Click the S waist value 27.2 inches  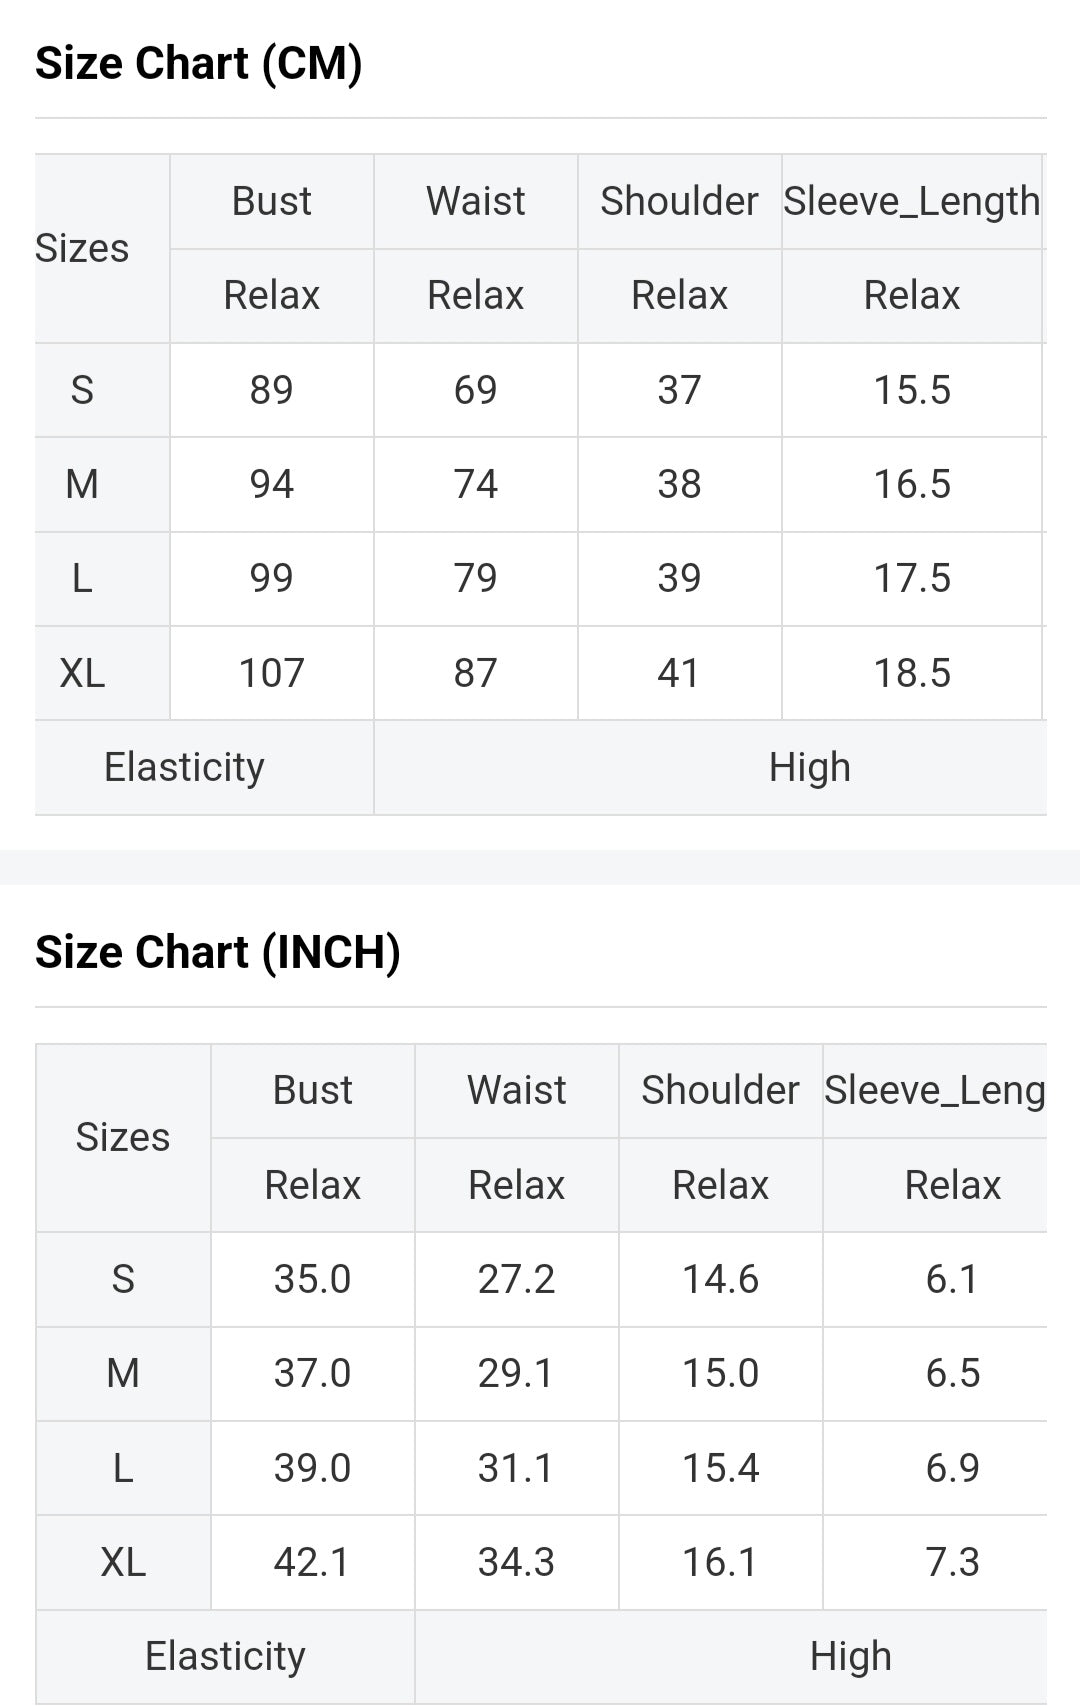click(x=516, y=1279)
